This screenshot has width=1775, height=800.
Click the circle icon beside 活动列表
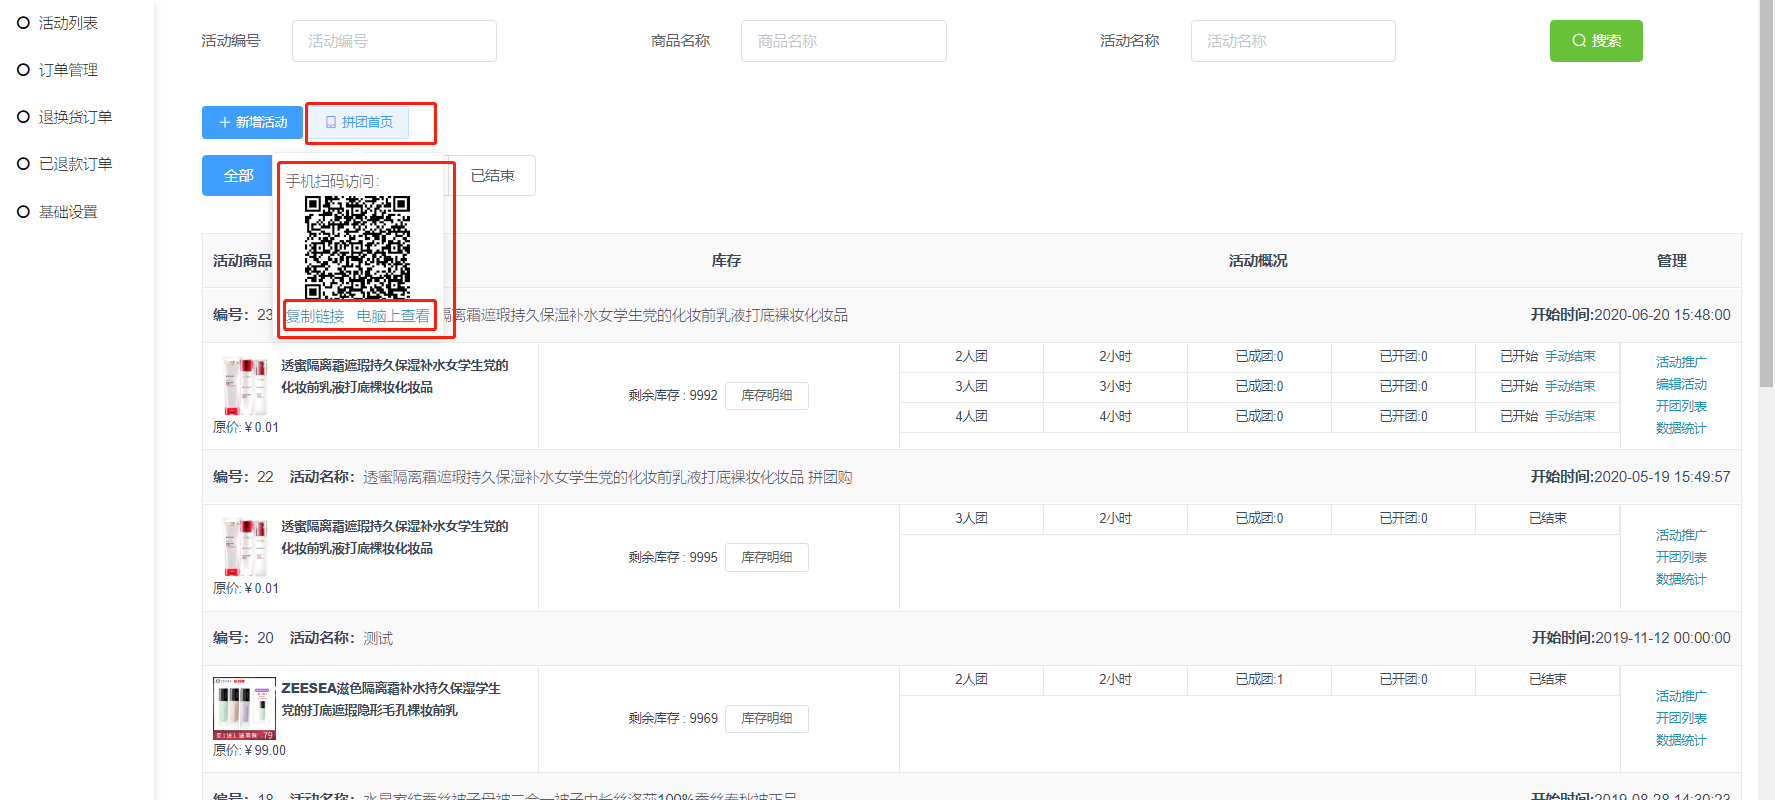23,22
